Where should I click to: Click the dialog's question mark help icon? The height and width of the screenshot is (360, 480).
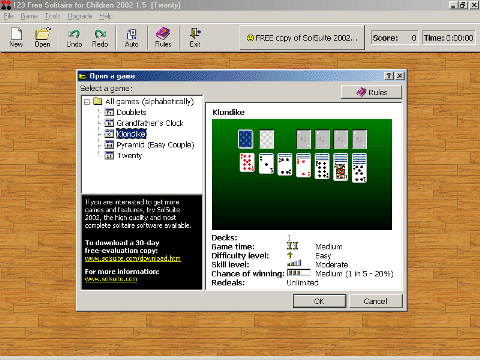point(389,76)
